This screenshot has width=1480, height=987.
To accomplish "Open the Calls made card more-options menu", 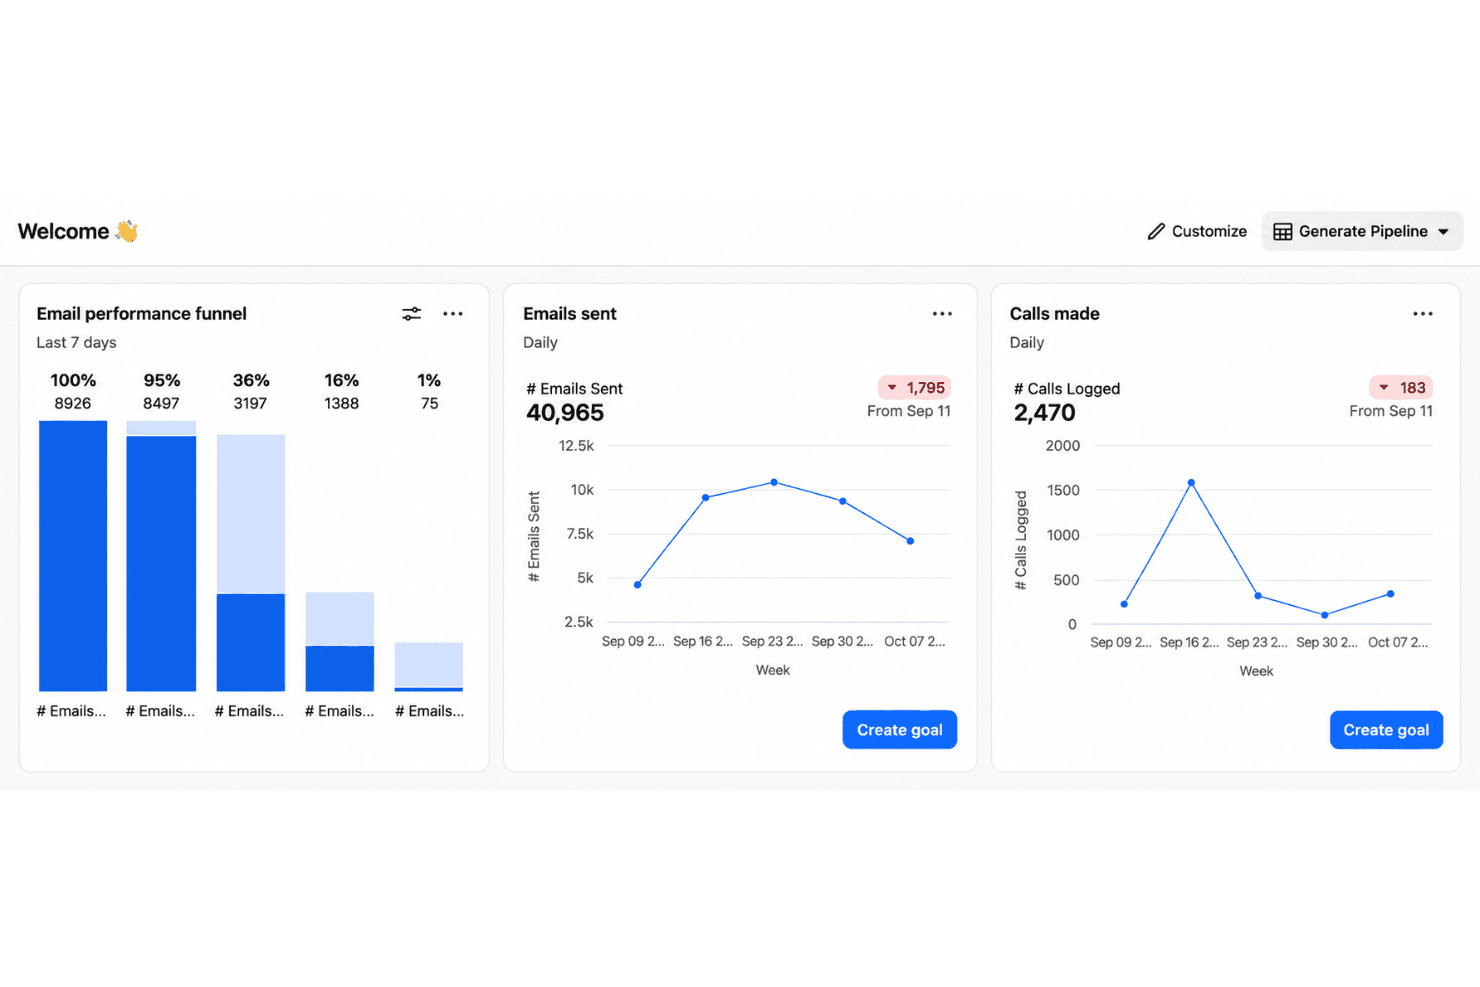I will [1423, 314].
